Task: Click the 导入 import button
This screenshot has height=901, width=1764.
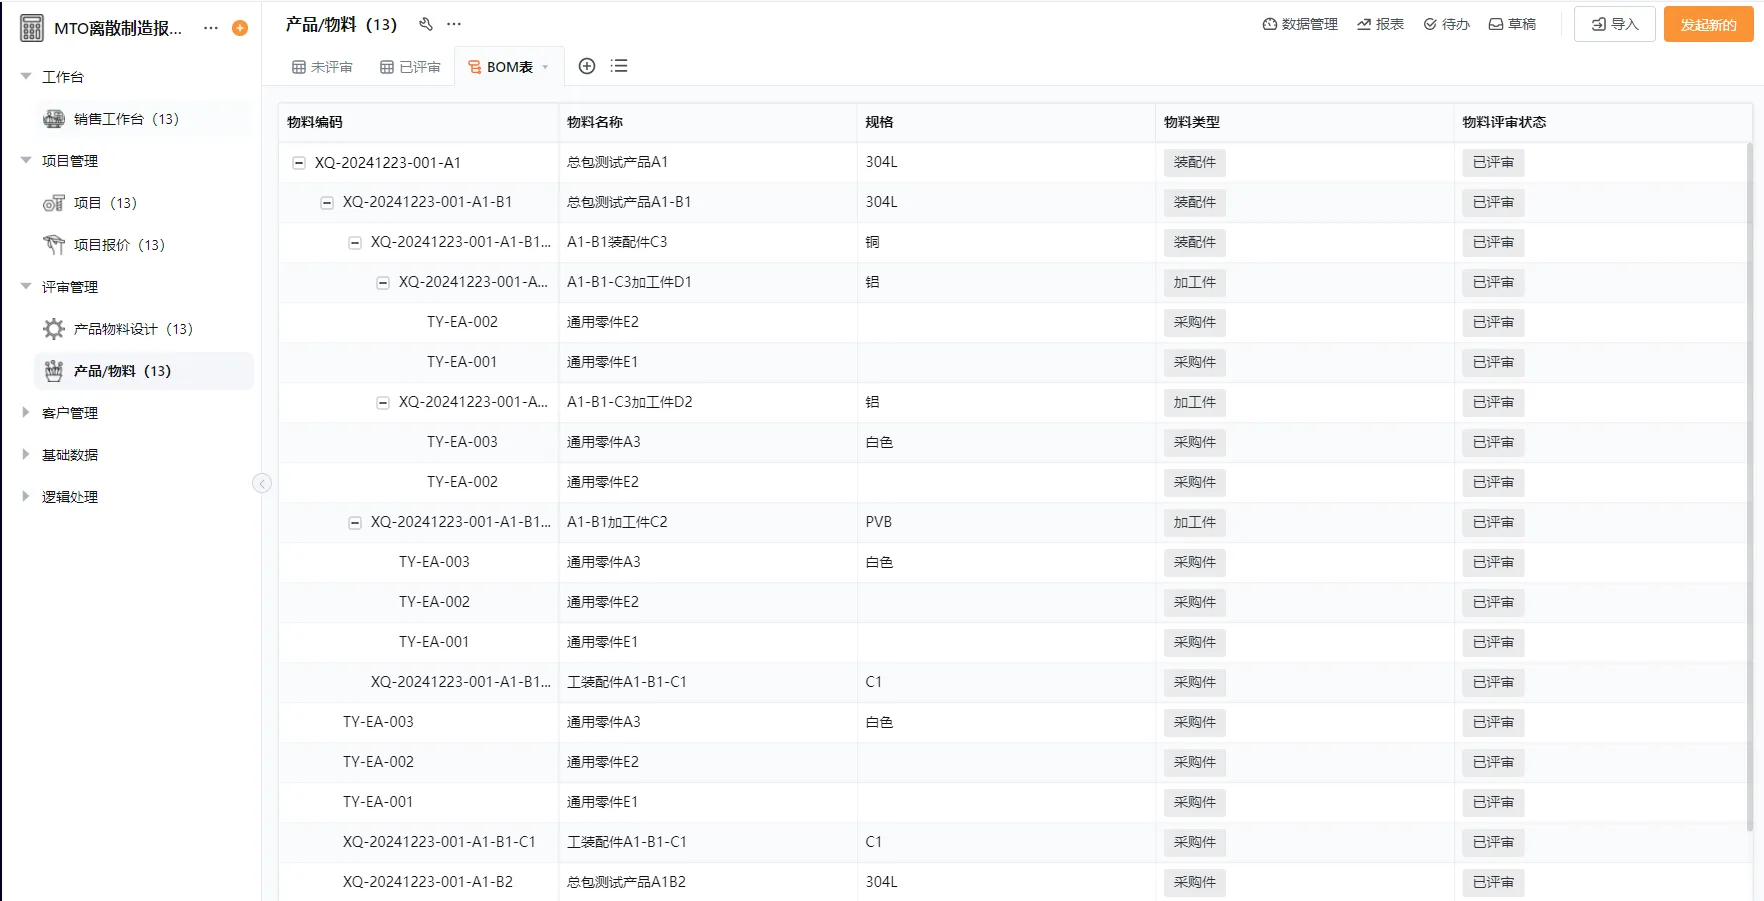Action: pyautogui.click(x=1613, y=23)
